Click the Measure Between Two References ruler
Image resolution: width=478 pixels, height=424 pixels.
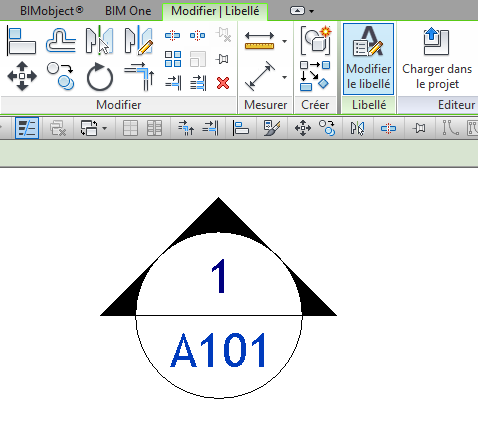point(259,41)
